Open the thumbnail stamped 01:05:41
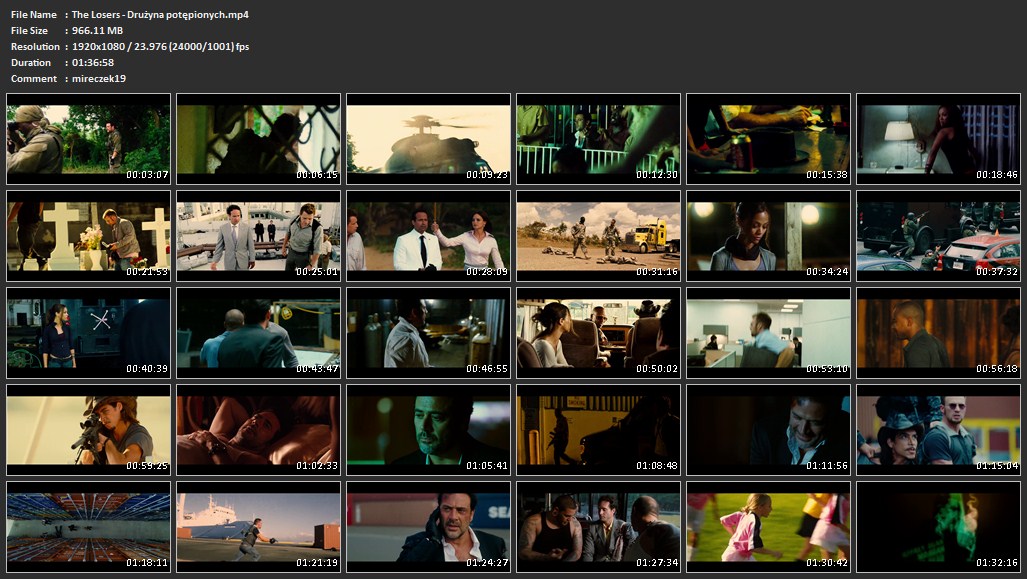 click(x=428, y=430)
